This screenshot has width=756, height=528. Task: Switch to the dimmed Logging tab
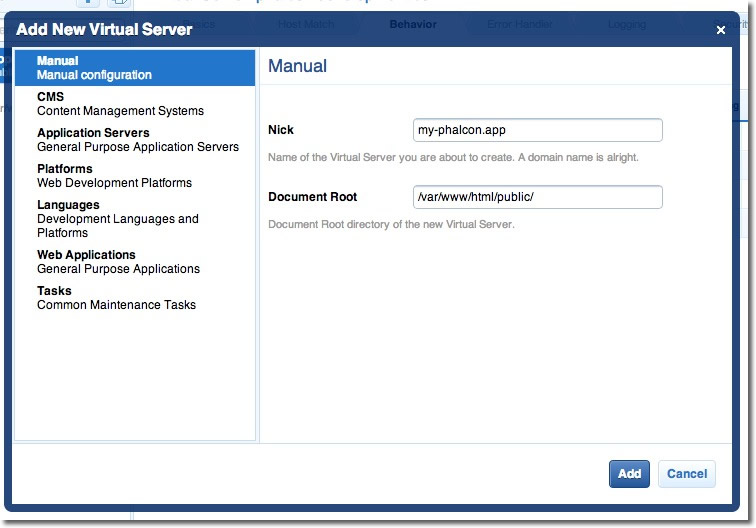(x=626, y=24)
